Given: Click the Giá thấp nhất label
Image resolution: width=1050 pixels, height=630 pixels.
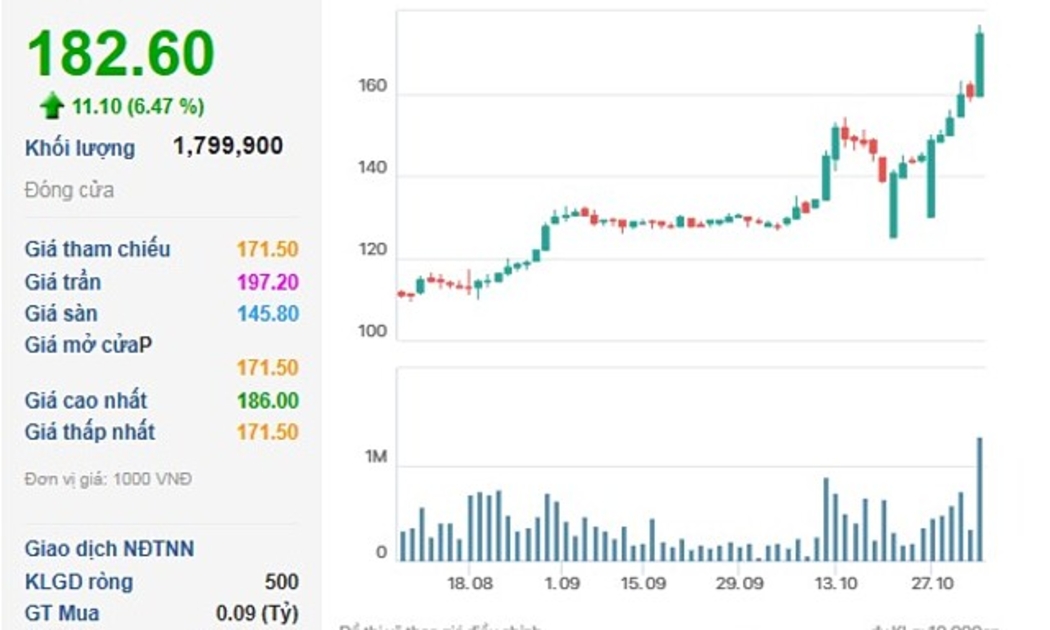Looking at the screenshot, I should tap(90, 432).
